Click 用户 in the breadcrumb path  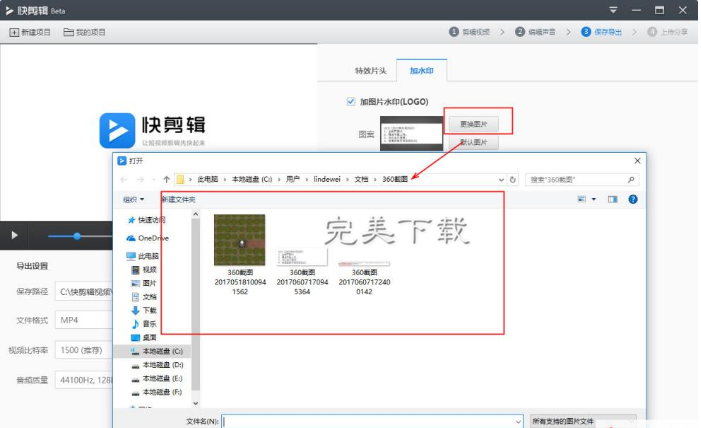[x=293, y=179]
